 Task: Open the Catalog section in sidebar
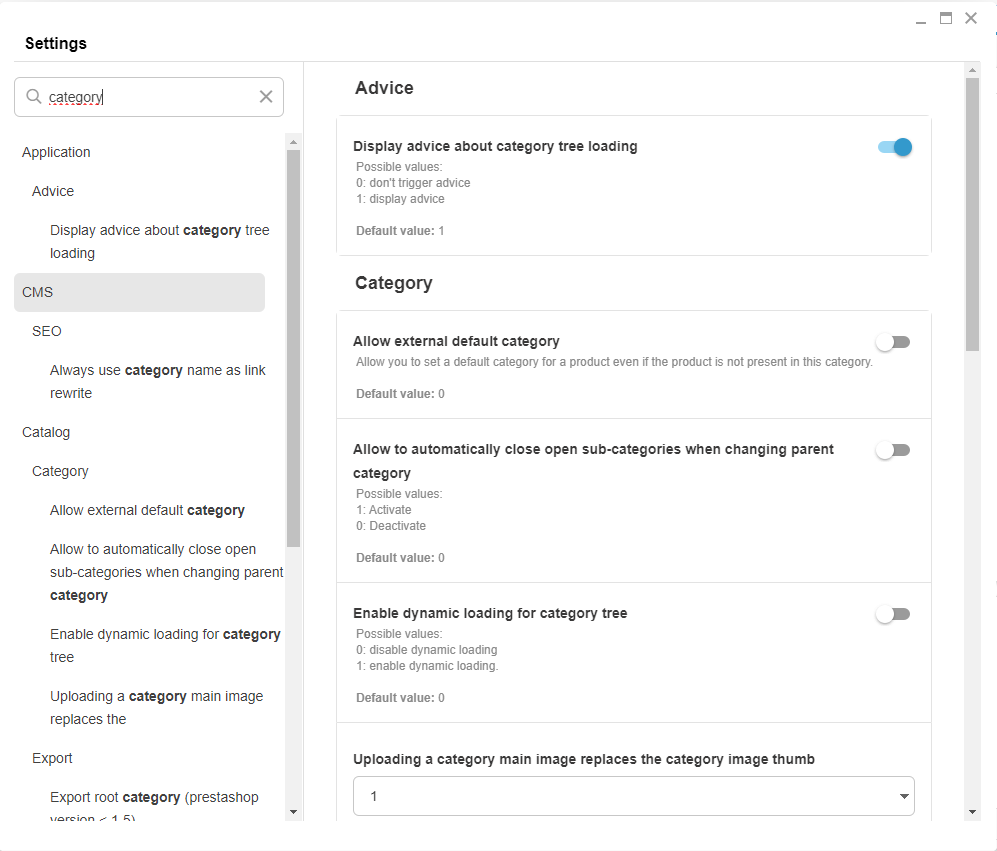tap(46, 432)
